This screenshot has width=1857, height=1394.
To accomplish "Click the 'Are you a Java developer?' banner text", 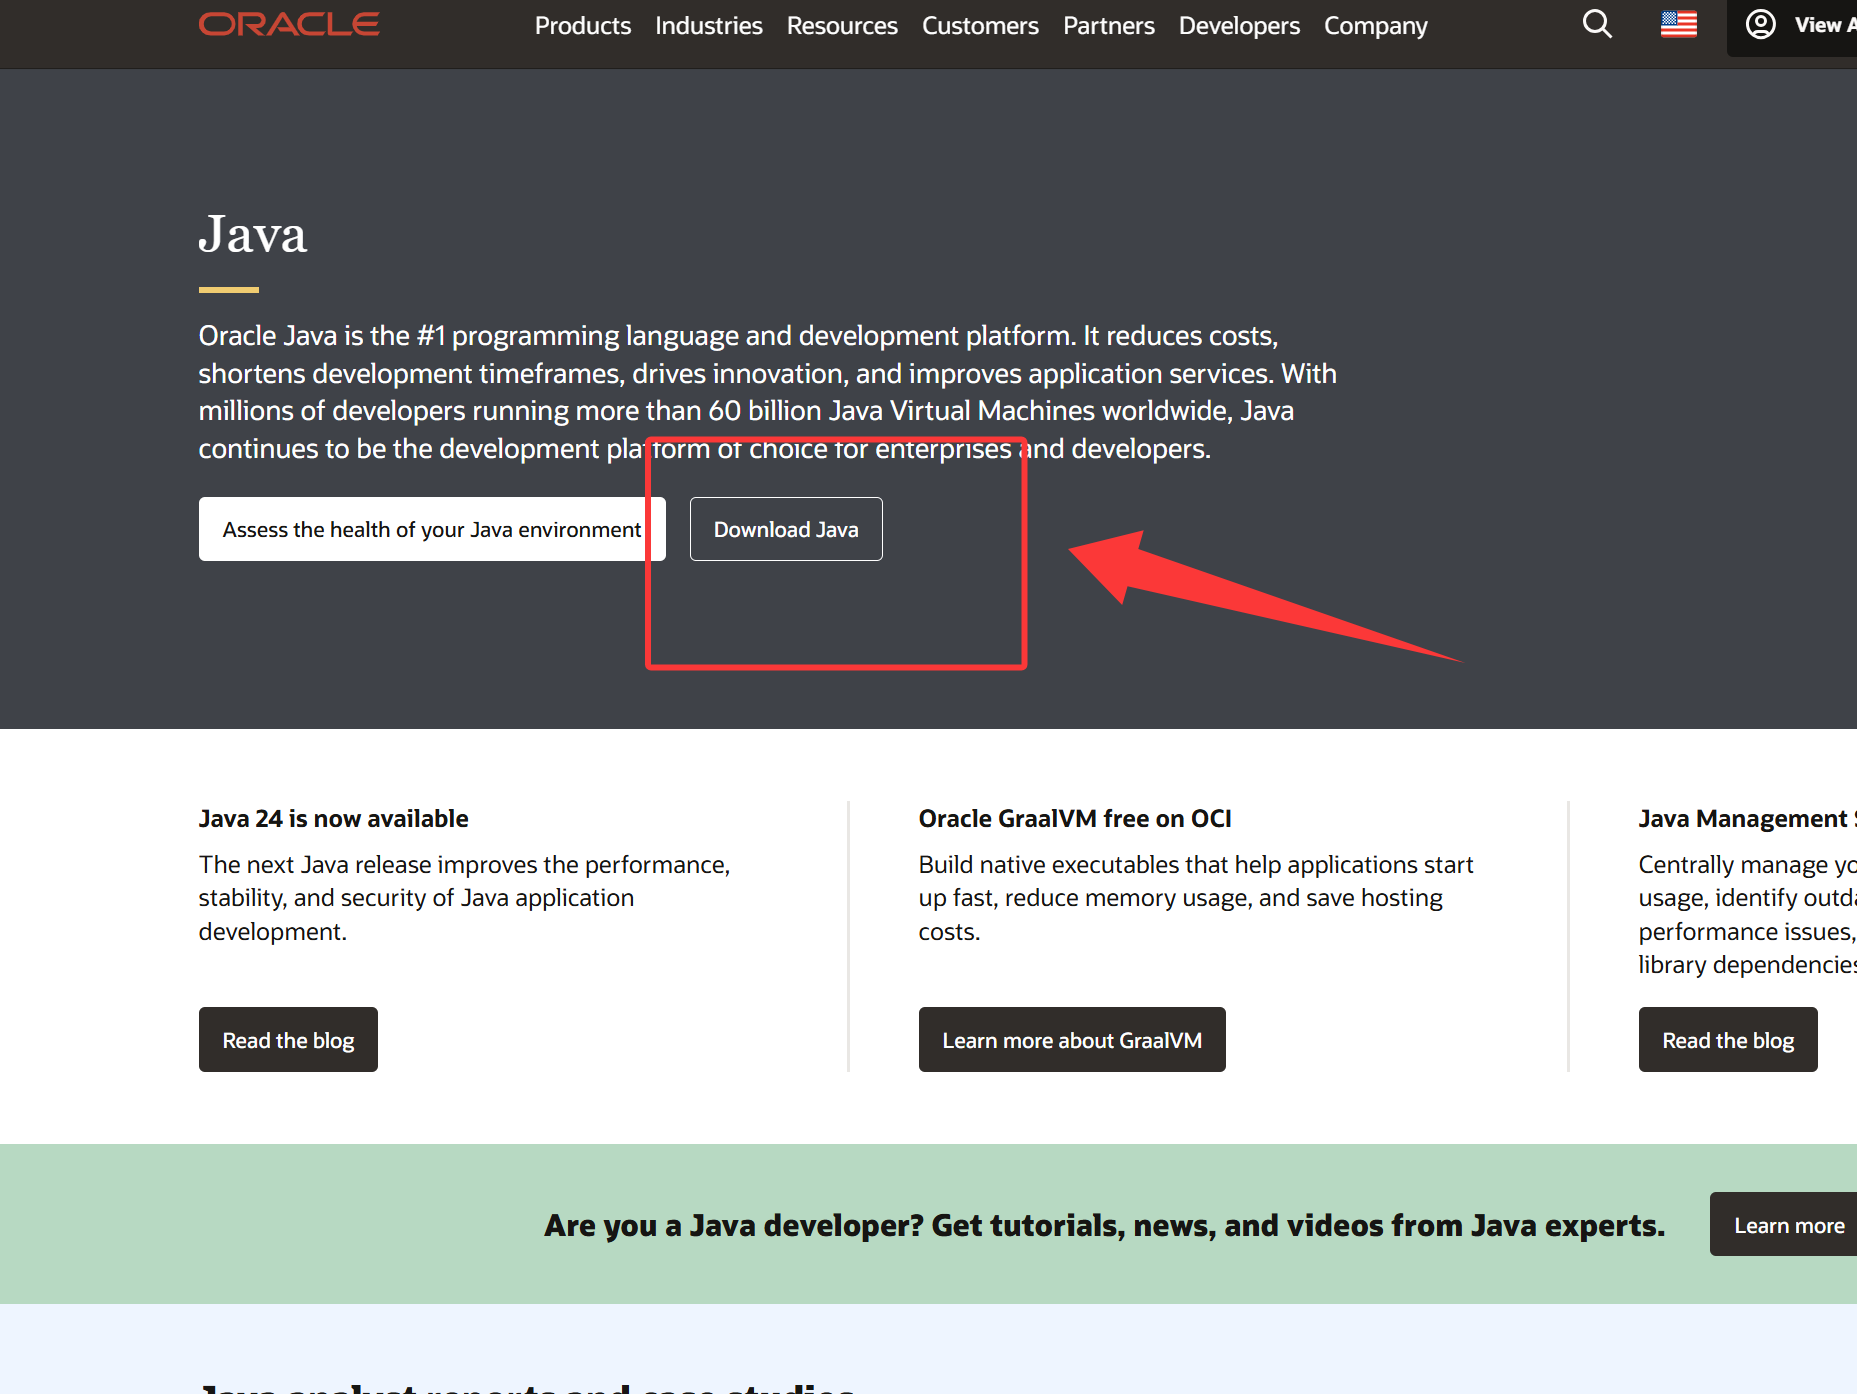I will (x=1105, y=1225).
